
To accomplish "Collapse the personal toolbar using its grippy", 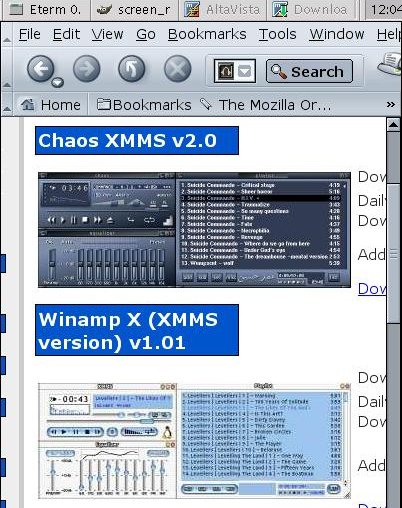I will pyautogui.click(x=7, y=105).
